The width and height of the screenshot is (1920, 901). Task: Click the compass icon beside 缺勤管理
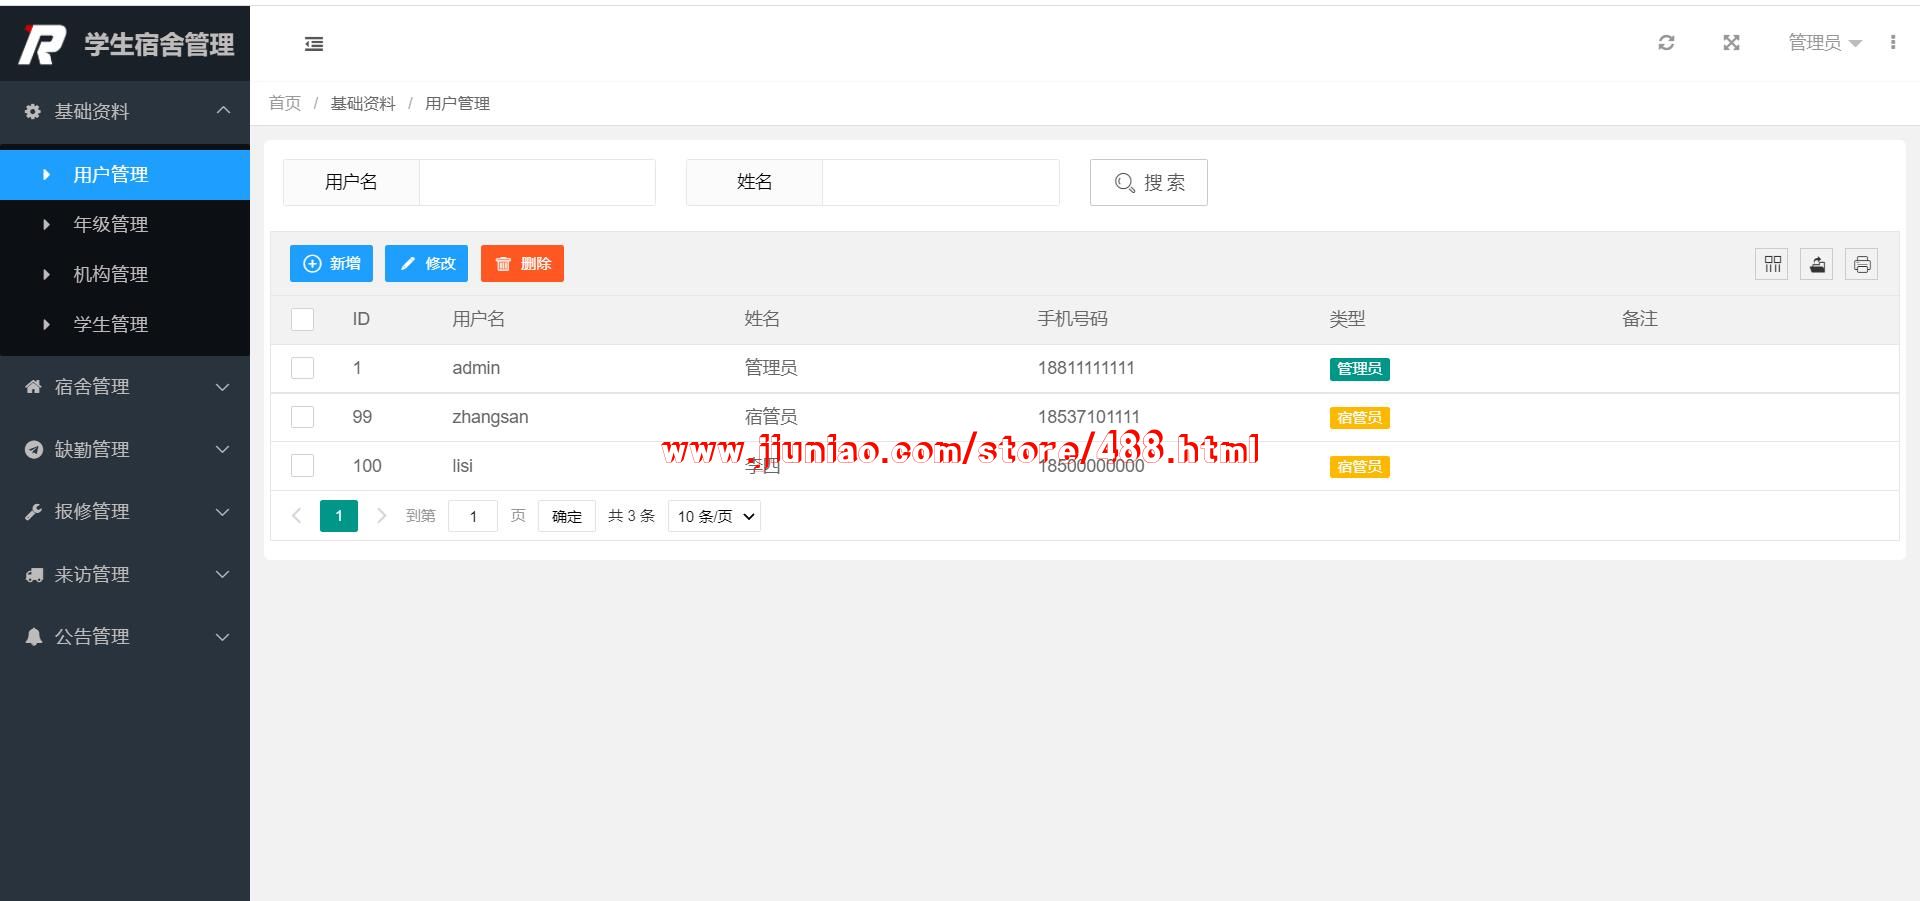[x=33, y=449]
